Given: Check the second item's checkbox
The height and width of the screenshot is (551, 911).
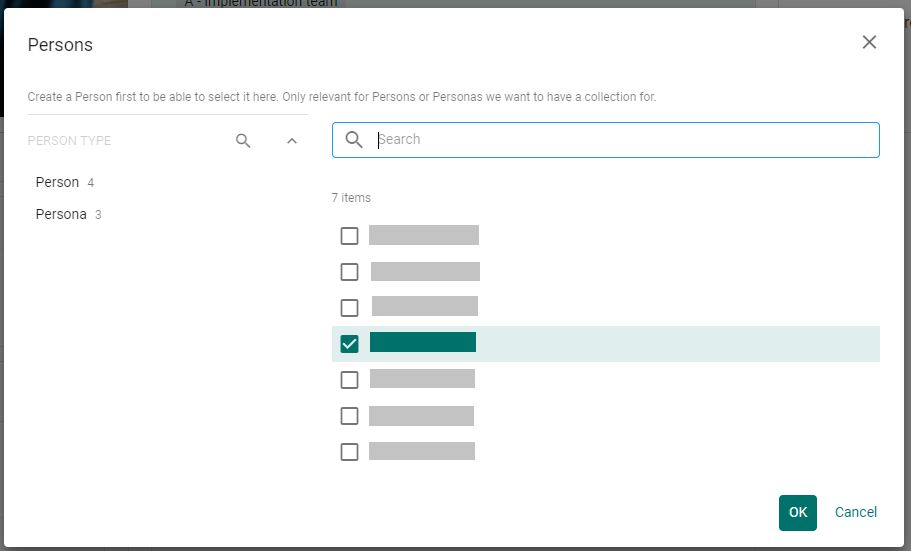Looking at the screenshot, I should 349,272.
